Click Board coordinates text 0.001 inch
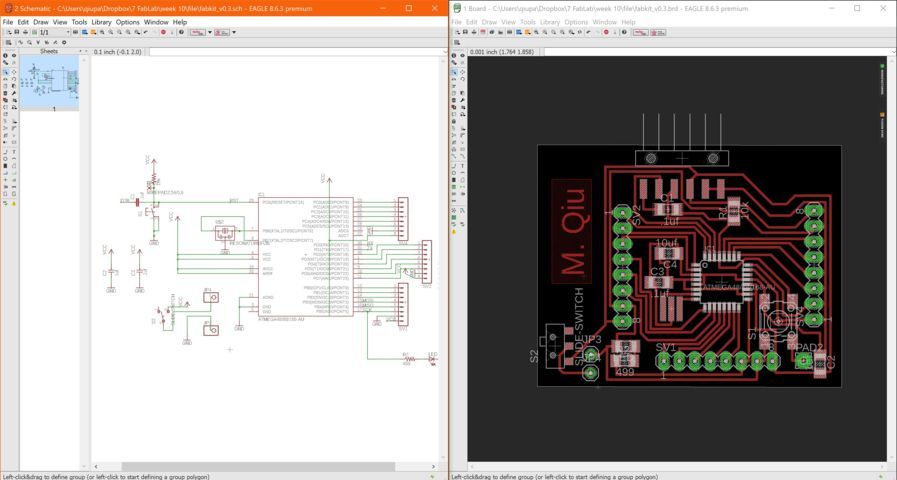Viewport: 897px width, 480px height. pos(502,52)
